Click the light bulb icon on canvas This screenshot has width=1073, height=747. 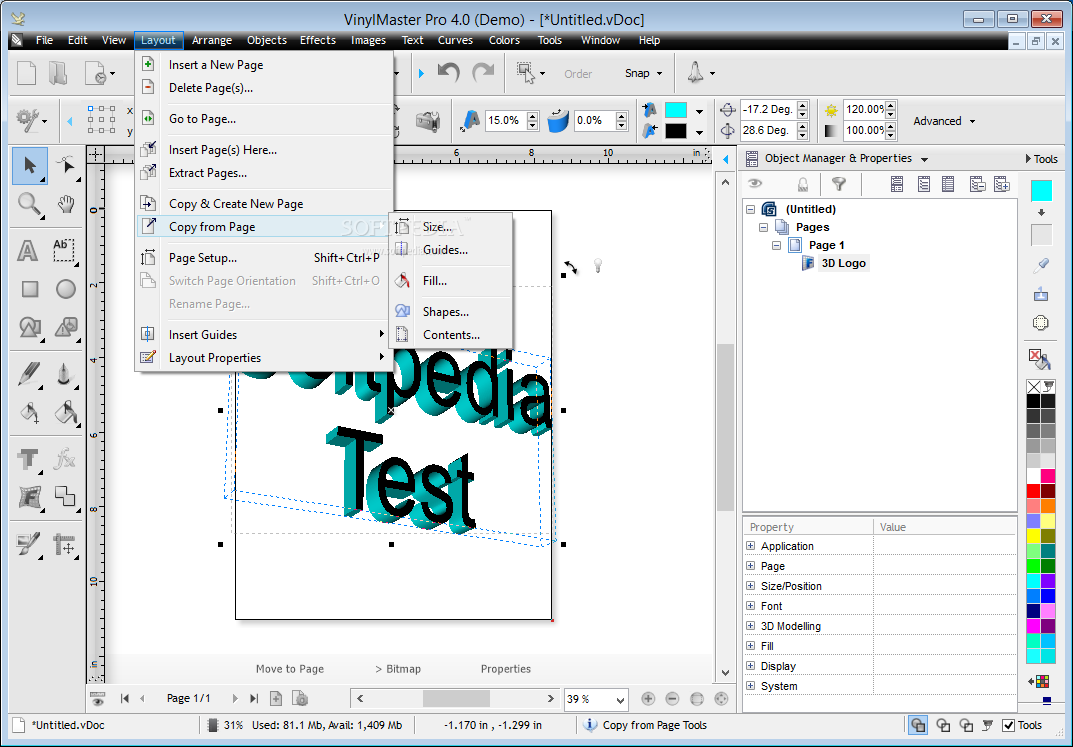[597, 265]
